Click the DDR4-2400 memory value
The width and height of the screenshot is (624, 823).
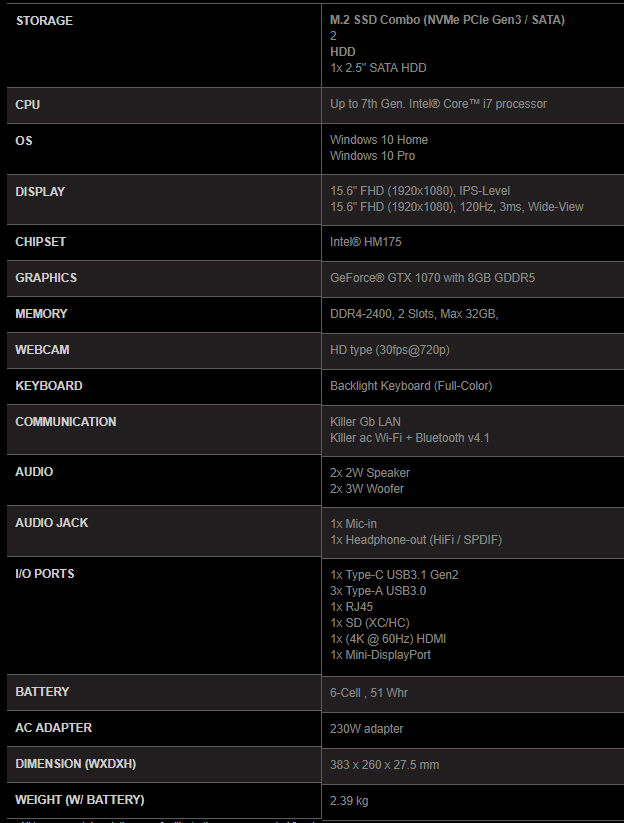point(414,314)
